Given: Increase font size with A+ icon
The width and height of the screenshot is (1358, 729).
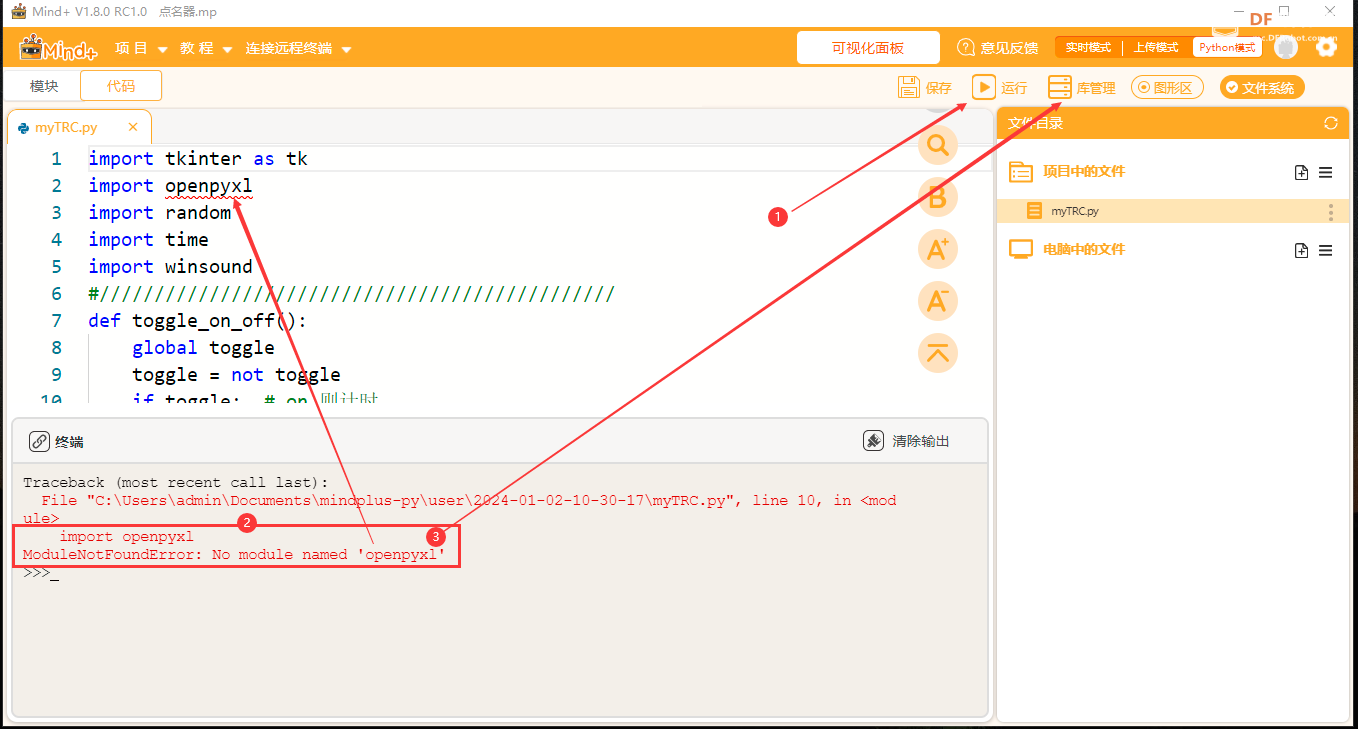Looking at the screenshot, I should click(x=937, y=249).
